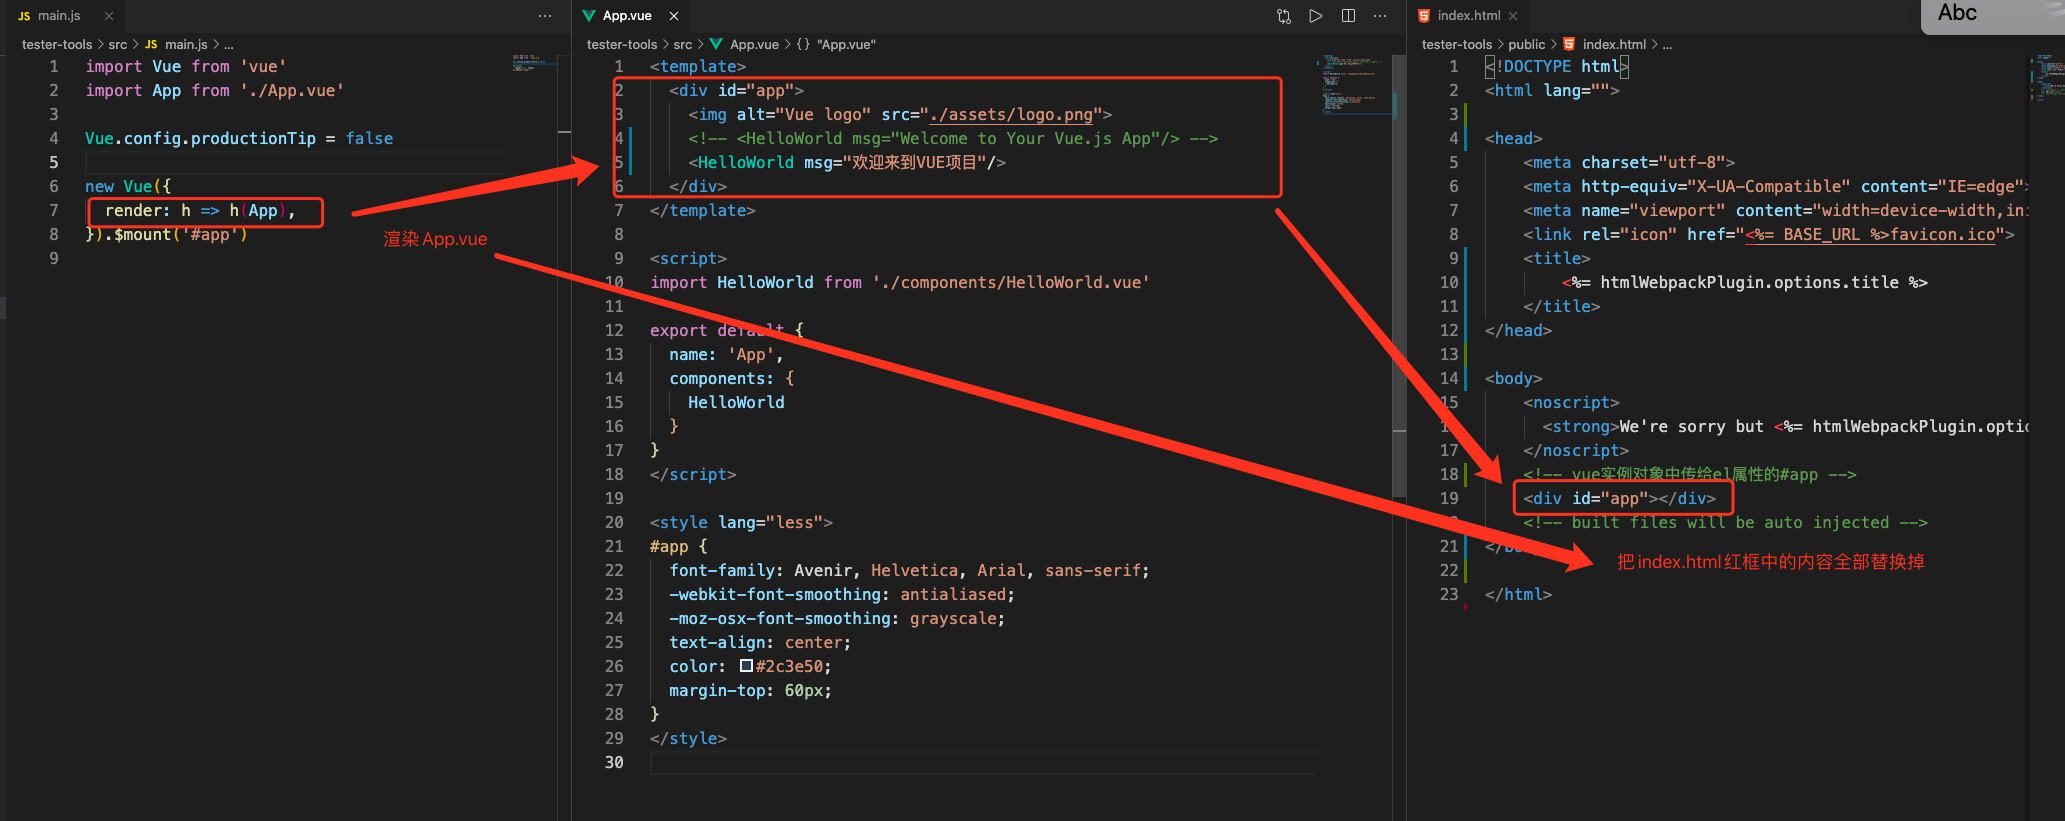Click the "built files will be auto injected" comment
The height and width of the screenshot is (821, 2065).
coord(1725,522)
